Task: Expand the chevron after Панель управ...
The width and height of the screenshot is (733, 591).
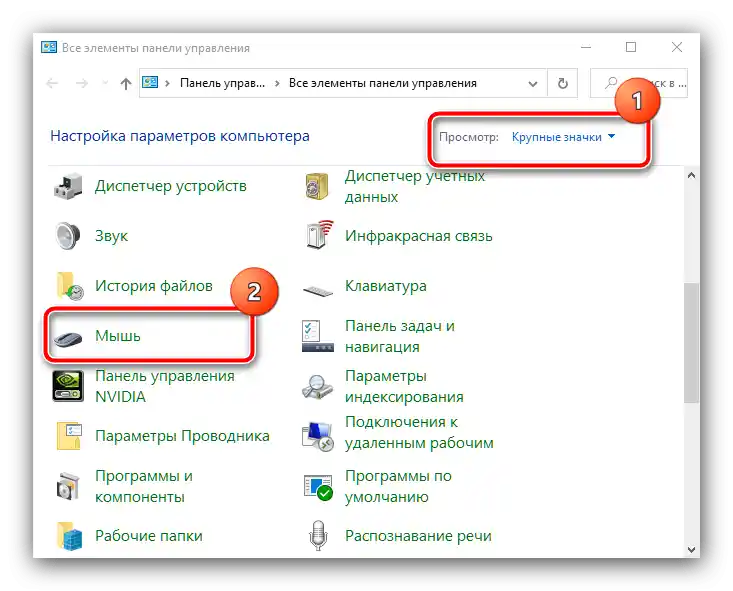Action: pyautogui.click(x=277, y=83)
